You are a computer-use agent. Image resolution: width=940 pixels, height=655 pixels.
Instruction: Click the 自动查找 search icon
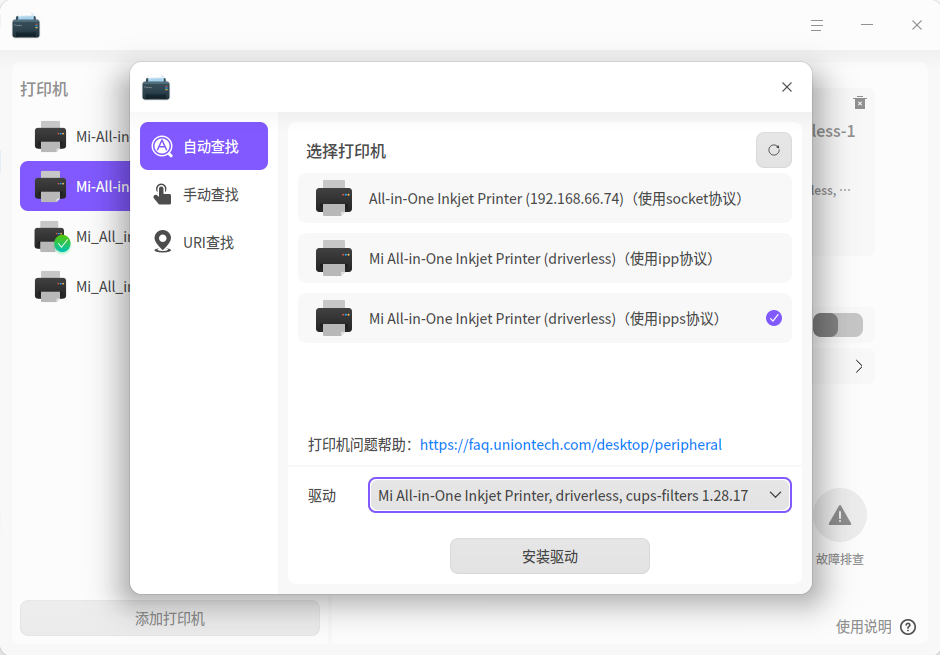pyautogui.click(x=162, y=146)
